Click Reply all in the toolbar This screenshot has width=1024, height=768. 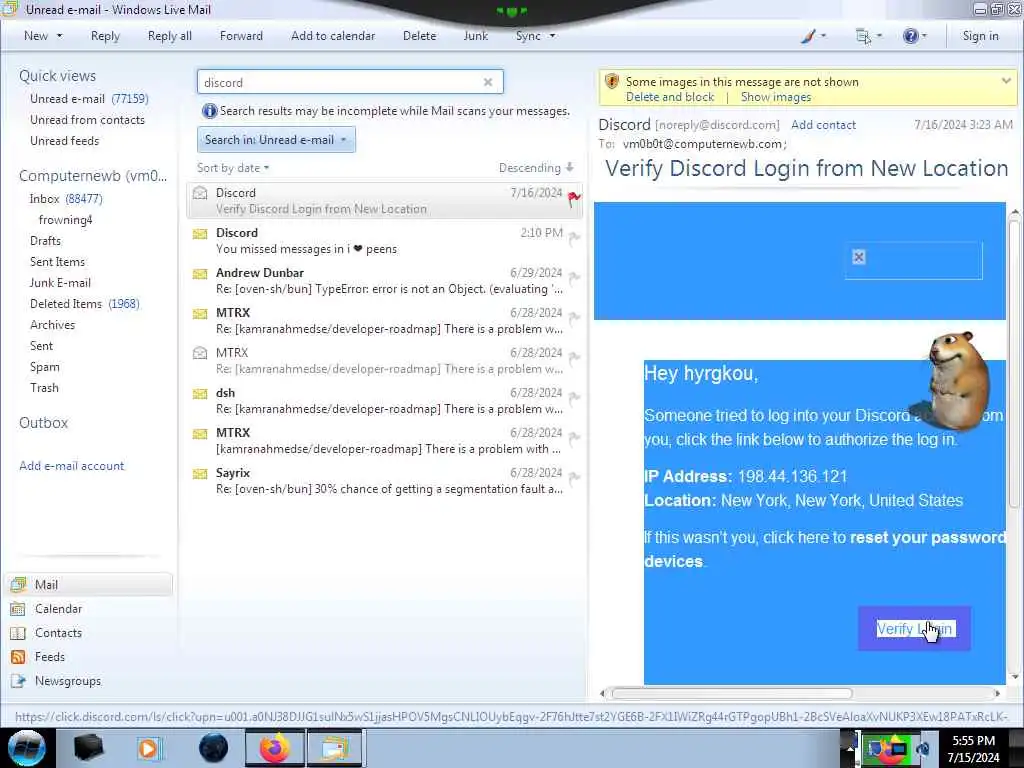170,36
